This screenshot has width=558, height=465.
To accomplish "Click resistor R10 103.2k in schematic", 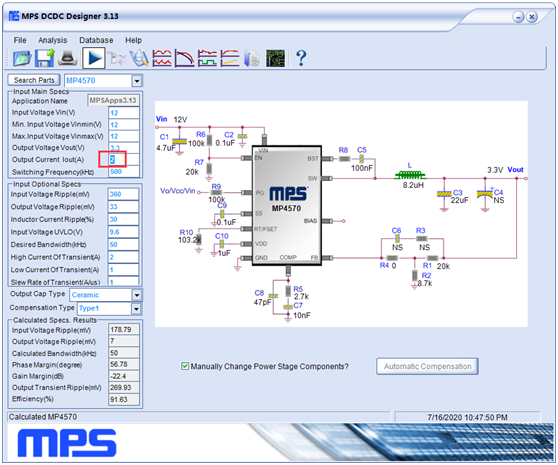I will click(199, 239).
